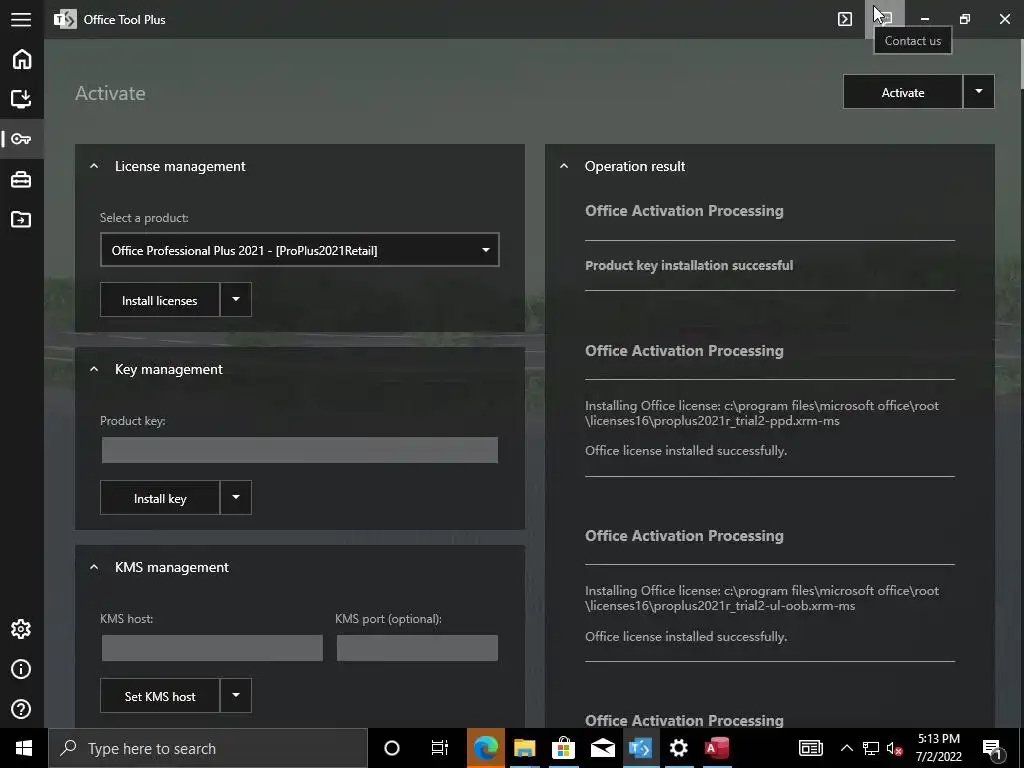Open the notification center icon
The height and width of the screenshot is (768, 1024).
click(993, 748)
